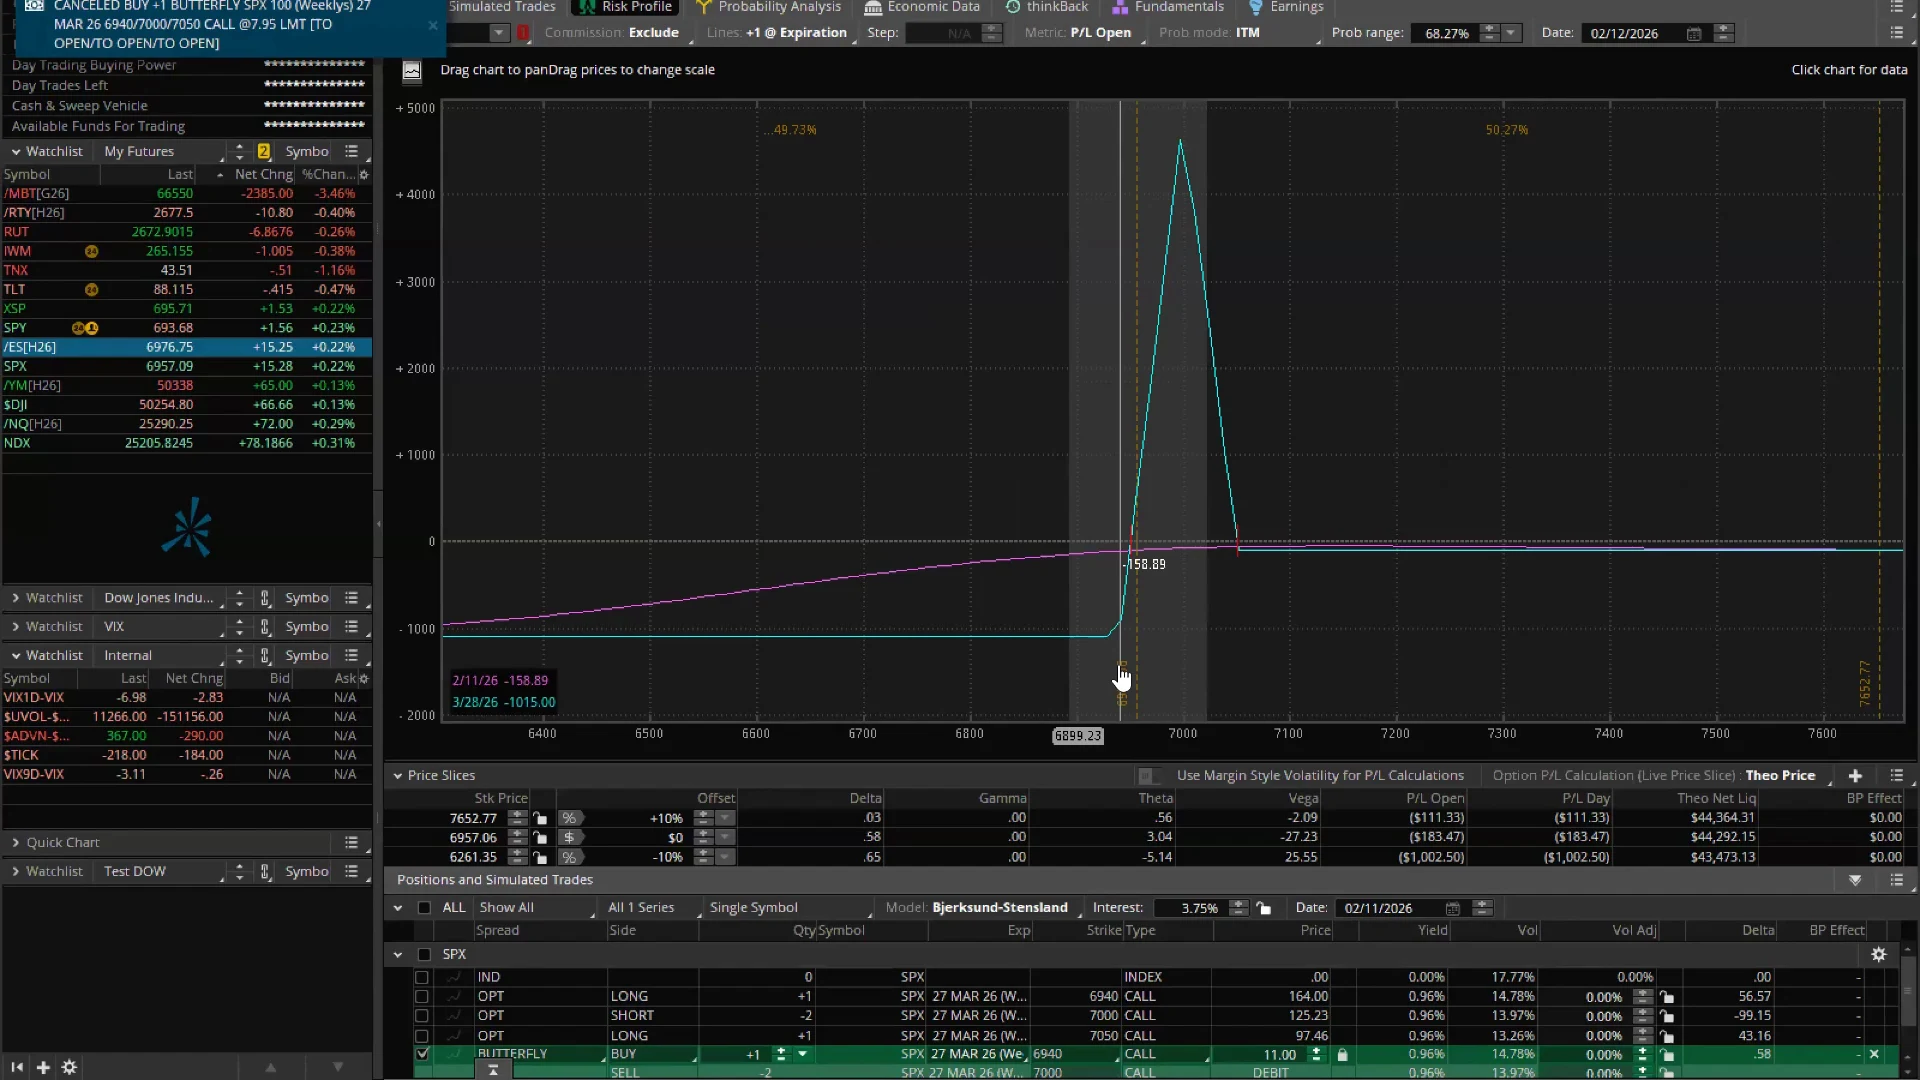This screenshot has width=1920, height=1080.
Task: Collapse the SPX positions group
Action: pos(398,955)
